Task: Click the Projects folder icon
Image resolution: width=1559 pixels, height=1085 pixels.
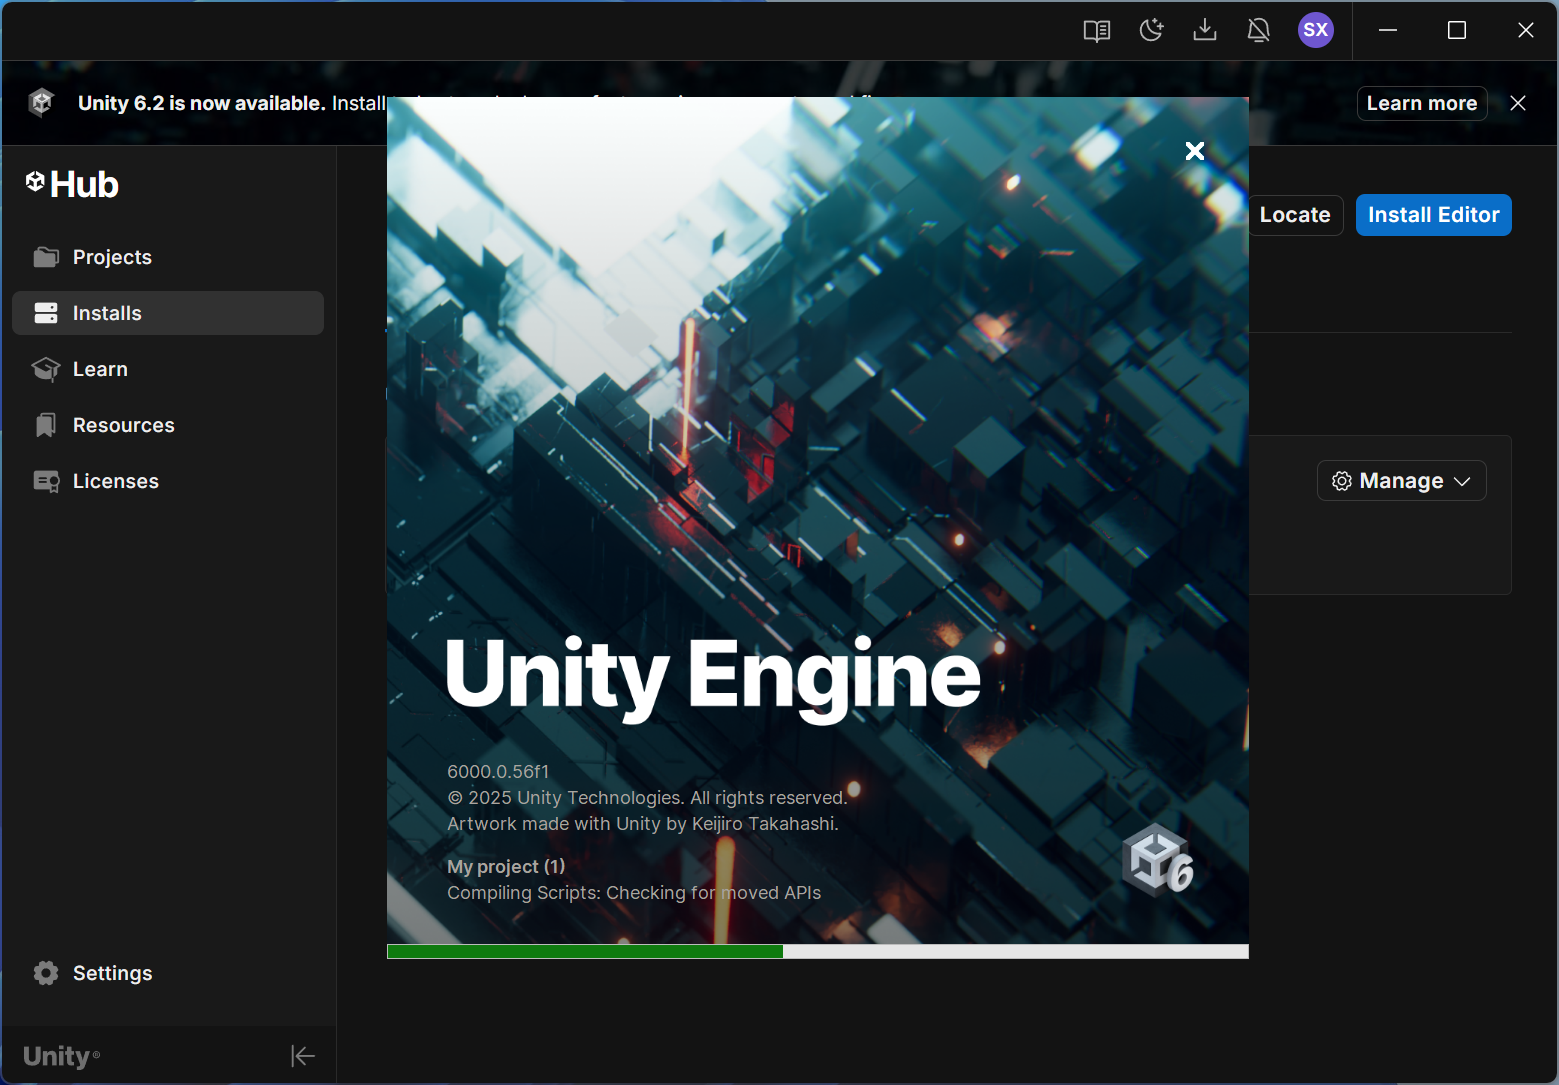Action: (x=46, y=257)
